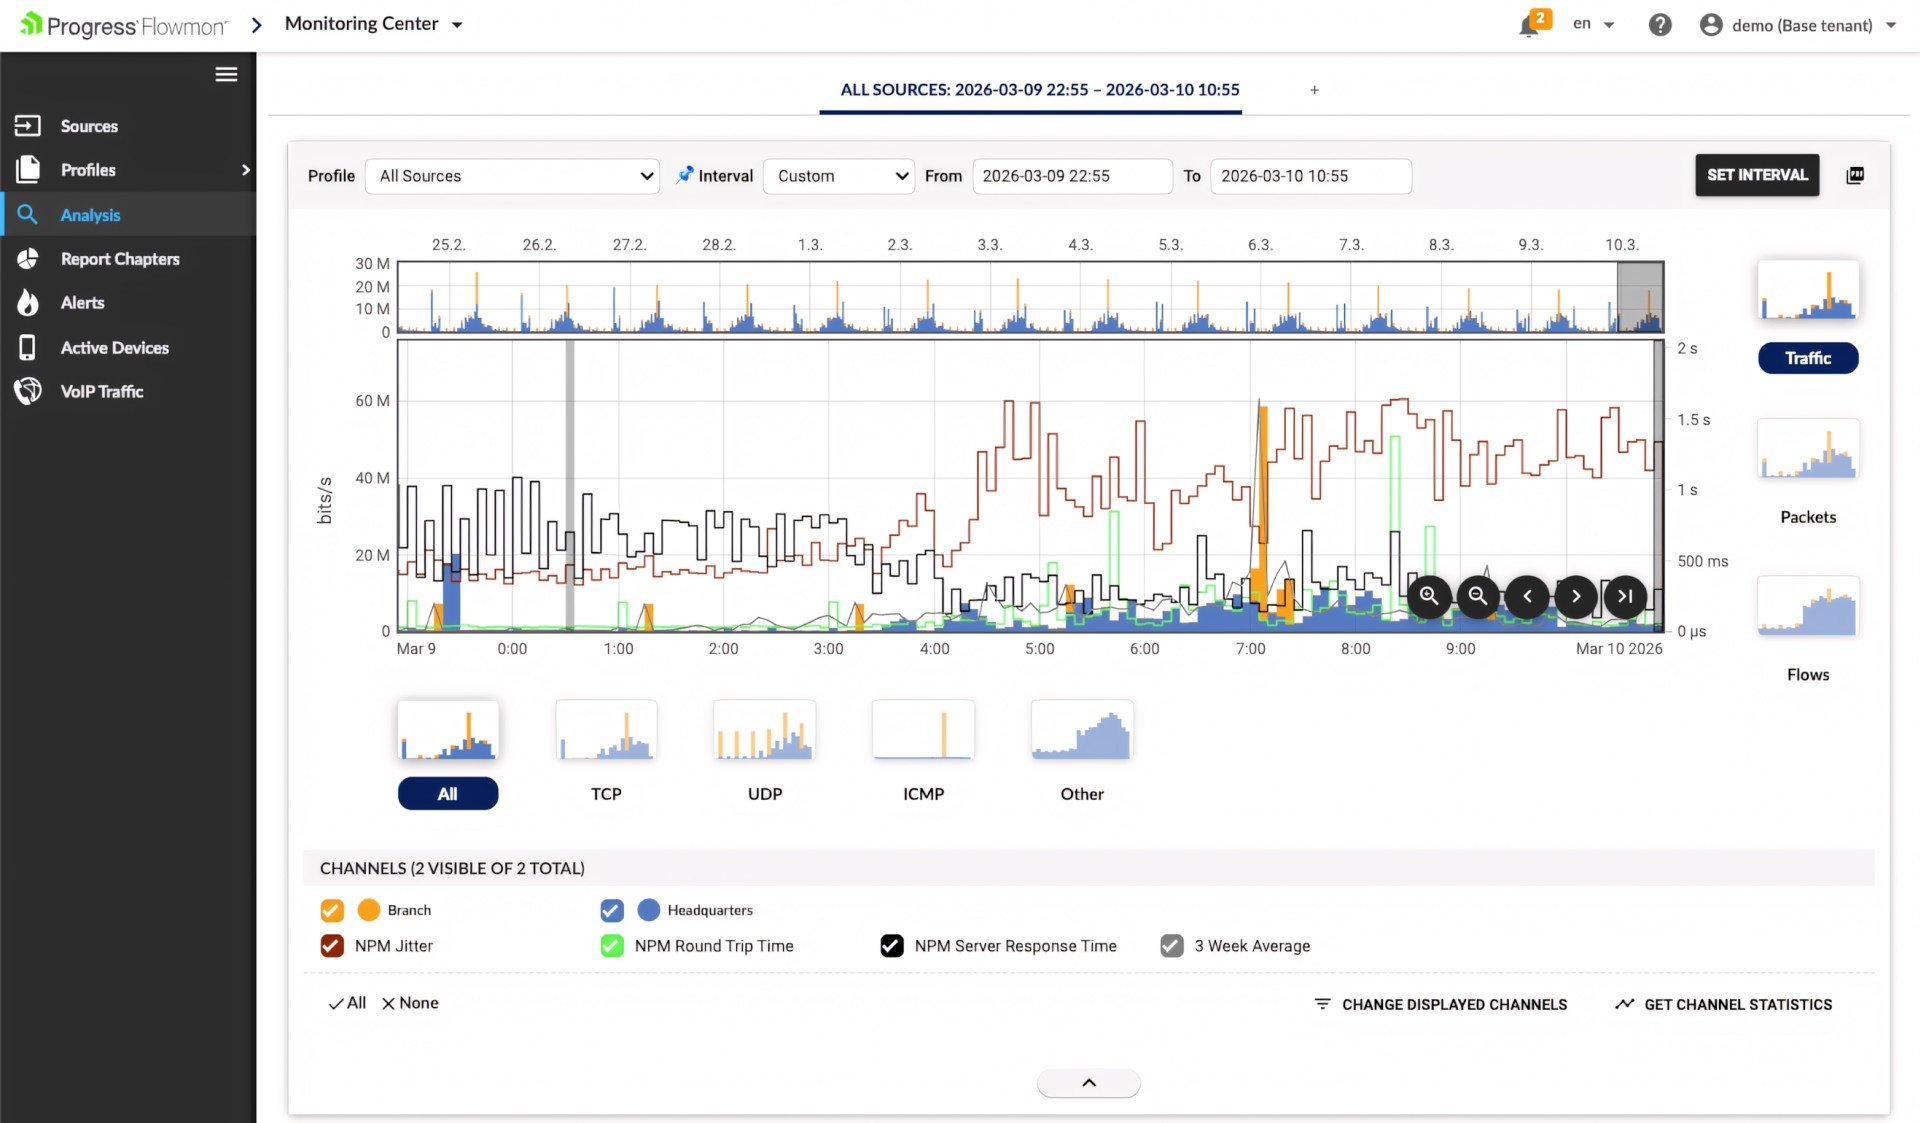Disable the 3 Week Average checkbox
1920x1123 pixels.
point(1171,946)
